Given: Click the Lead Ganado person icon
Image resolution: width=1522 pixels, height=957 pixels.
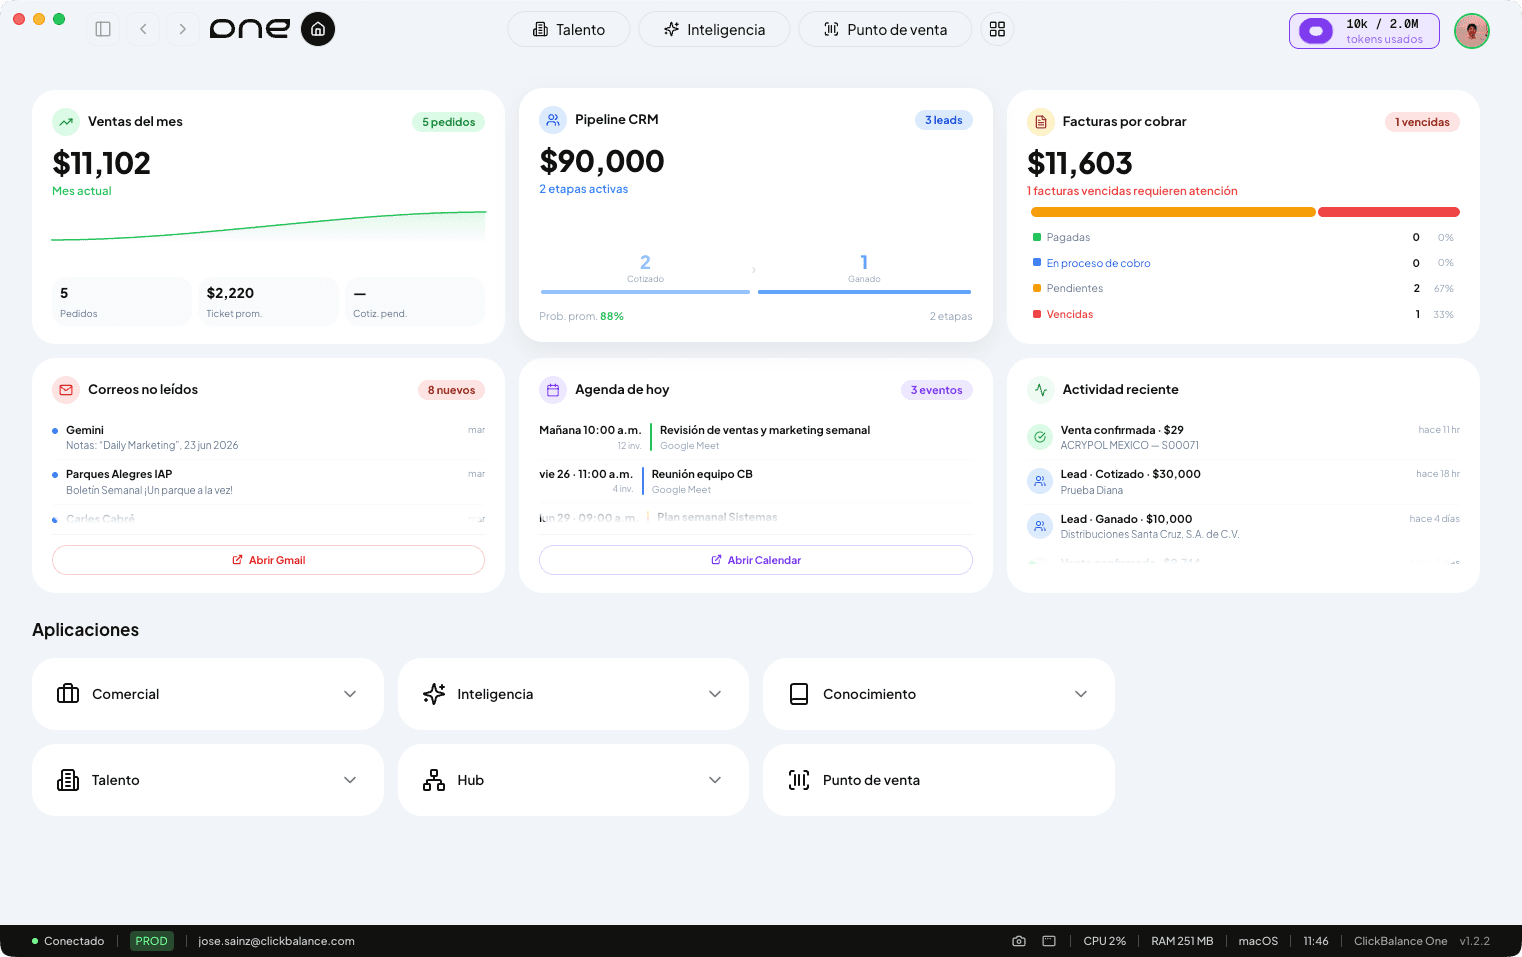Looking at the screenshot, I should tap(1040, 525).
